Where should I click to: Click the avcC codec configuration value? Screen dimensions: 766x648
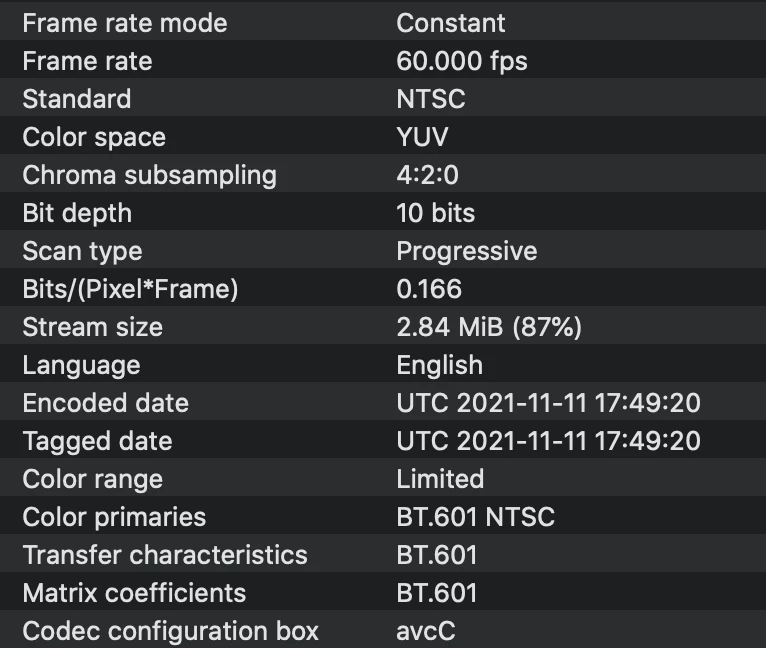click(x=426, y=631)
